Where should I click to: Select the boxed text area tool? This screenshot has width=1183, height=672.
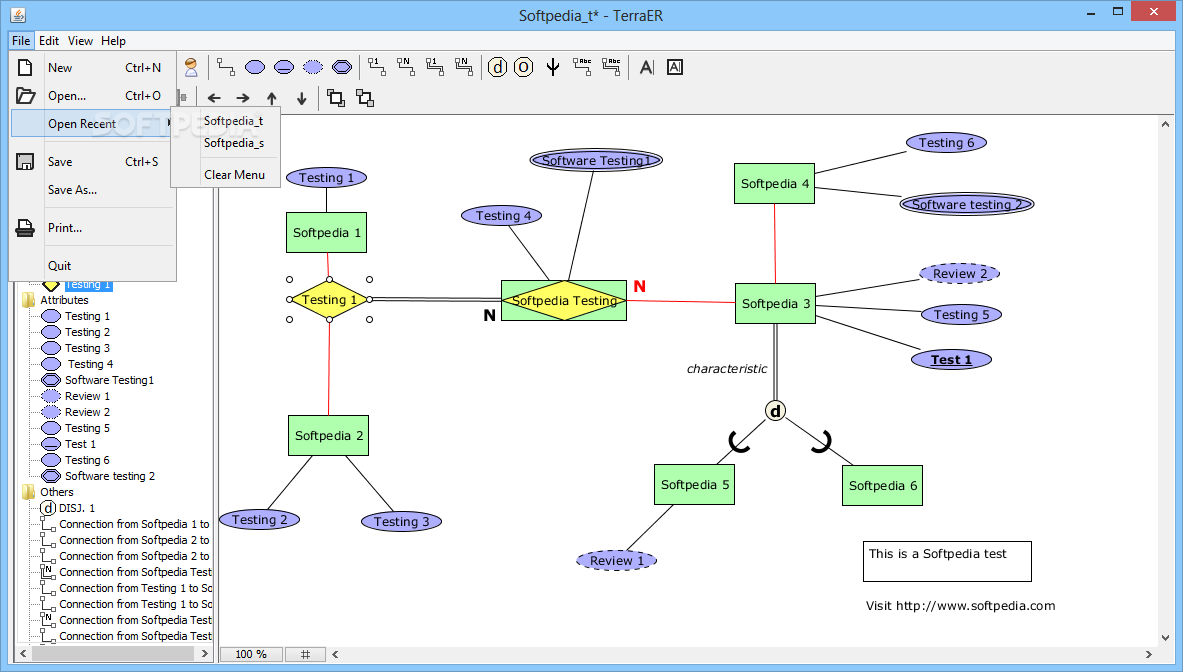(675, 67)
